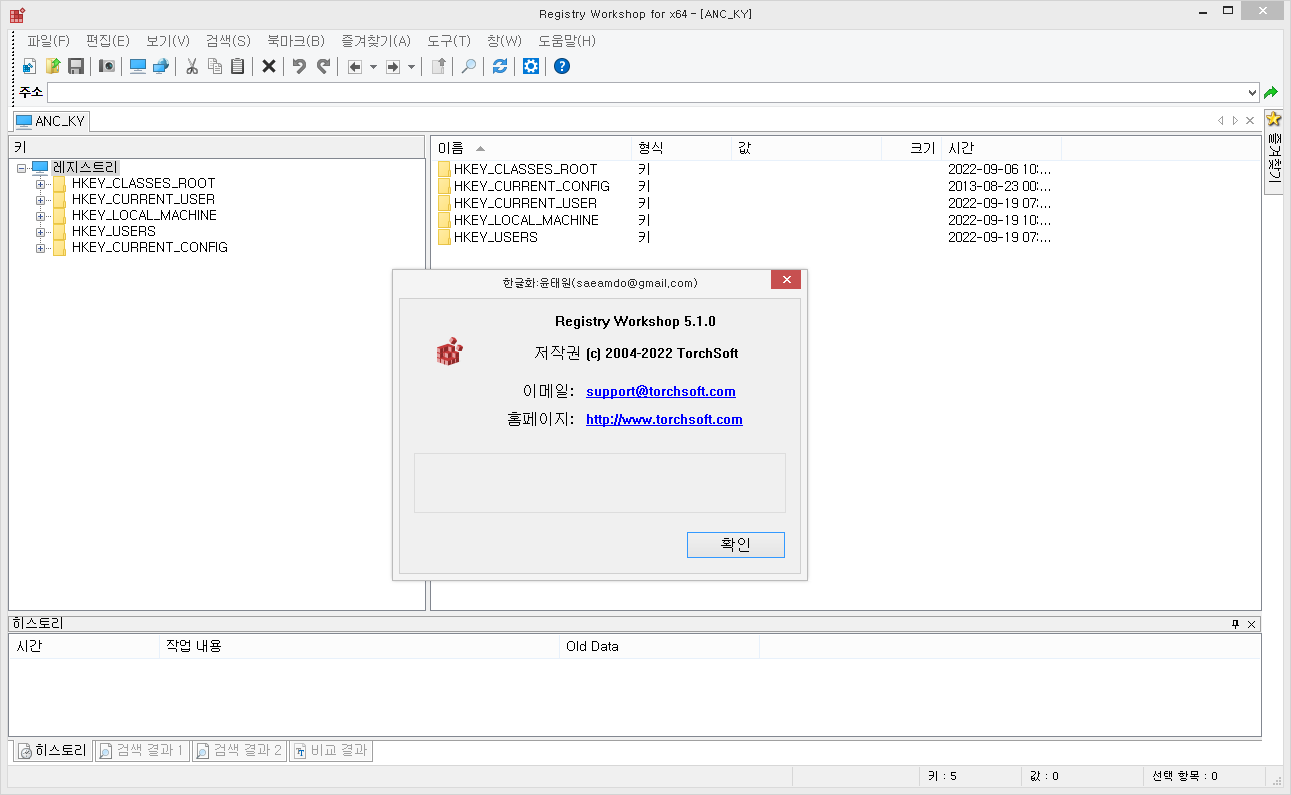The height and width of the screenshot is (795, 1291).
Task: Click the 작업 내용 history column header
Action: pyautogui.click(x=359, y=647)
